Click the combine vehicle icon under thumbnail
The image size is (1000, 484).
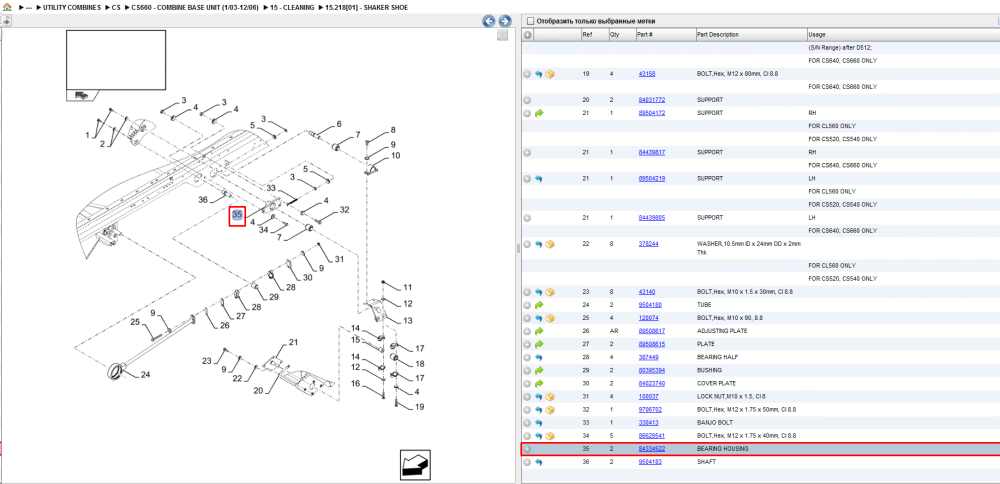[x=81, y=95]
